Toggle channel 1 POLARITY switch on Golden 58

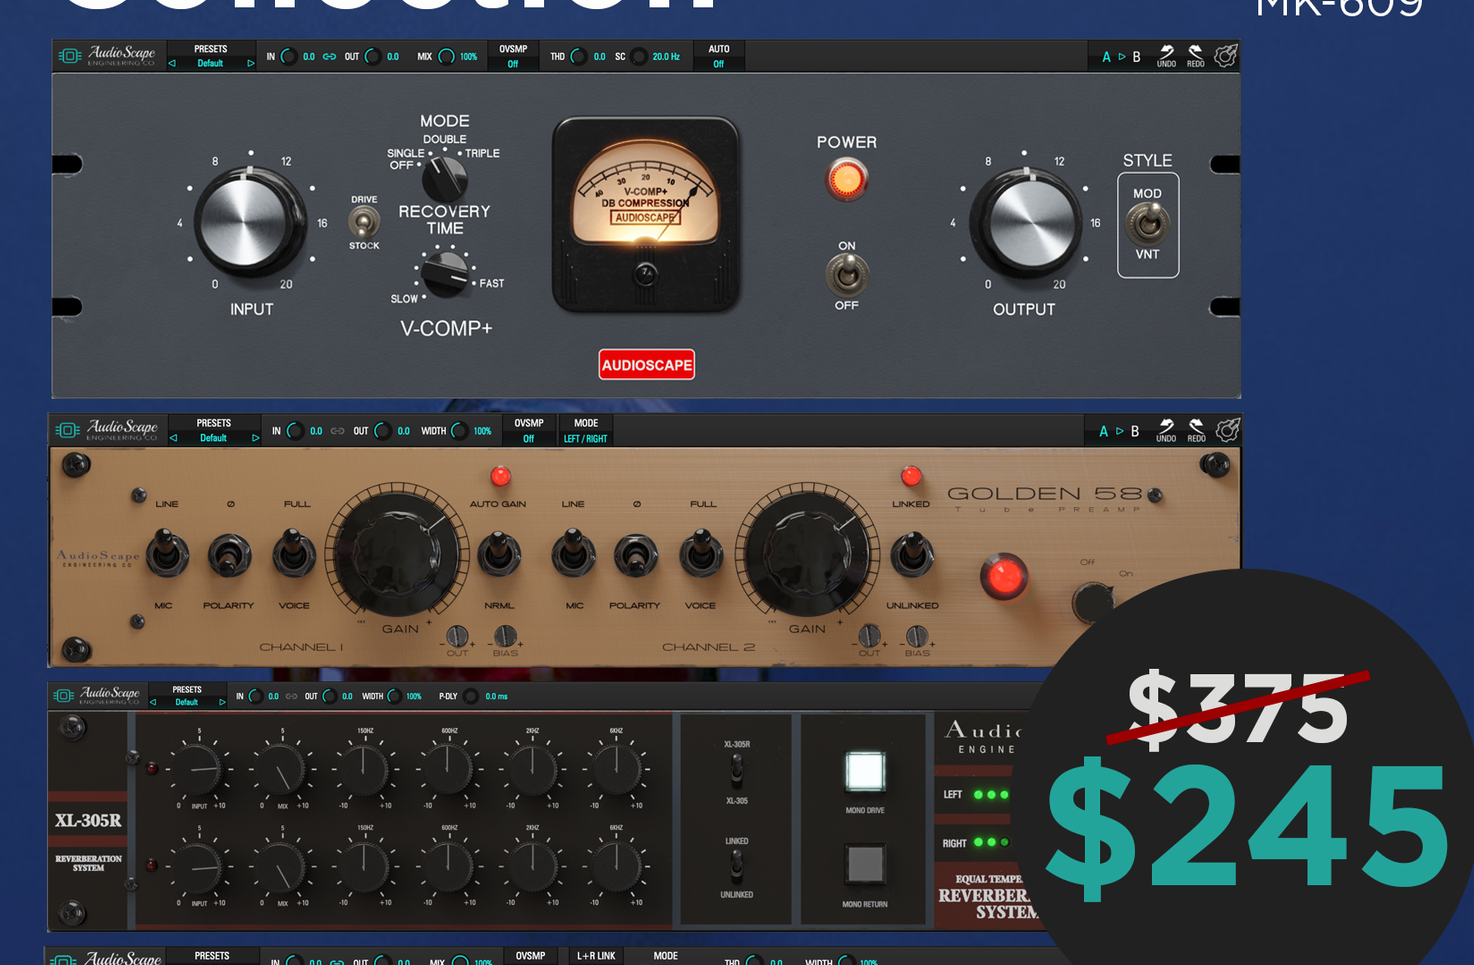tap(229, 555)
